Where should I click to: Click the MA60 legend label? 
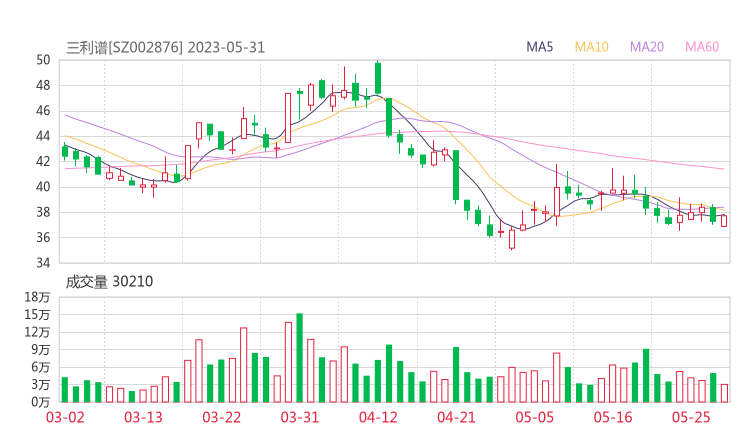(x=702, y=47)
